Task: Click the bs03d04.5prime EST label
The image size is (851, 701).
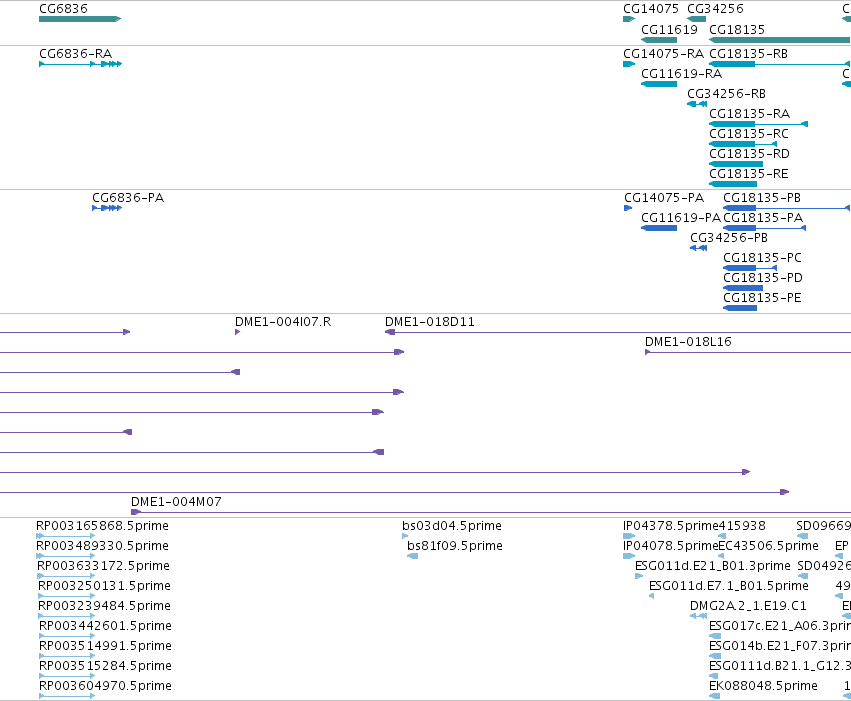Action: point(452,526)
